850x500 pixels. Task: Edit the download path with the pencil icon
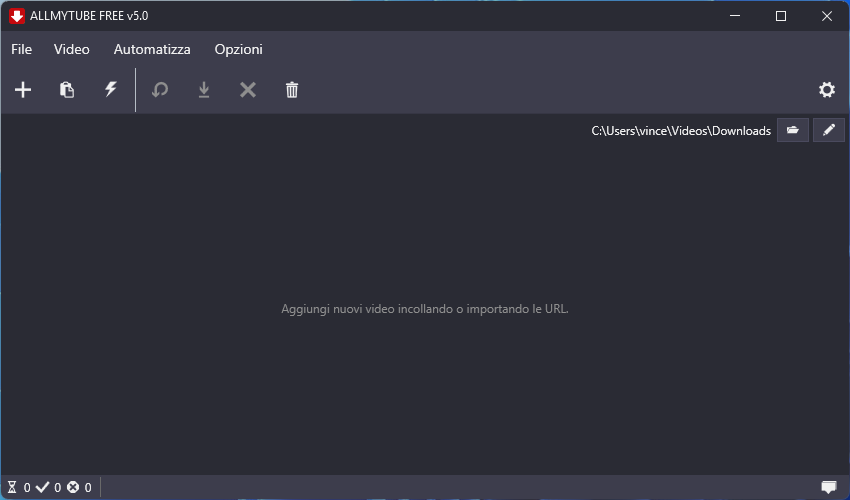(829, 131)
